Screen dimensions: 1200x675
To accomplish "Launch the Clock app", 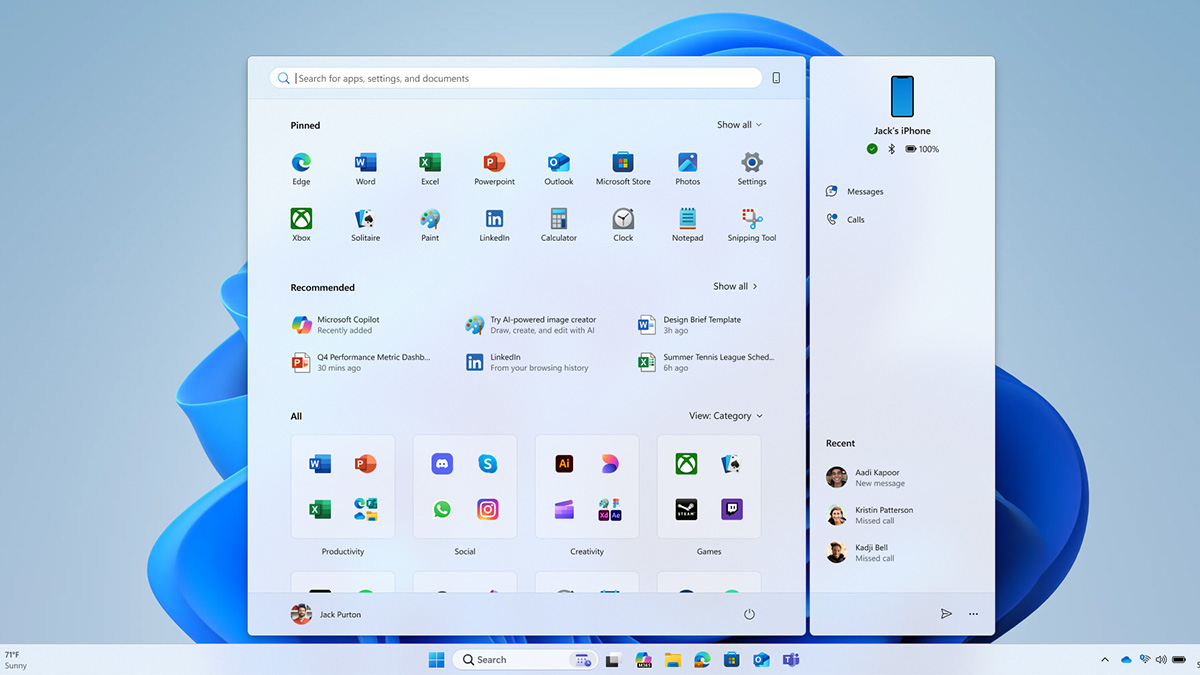I will click(x=623, y=224).
